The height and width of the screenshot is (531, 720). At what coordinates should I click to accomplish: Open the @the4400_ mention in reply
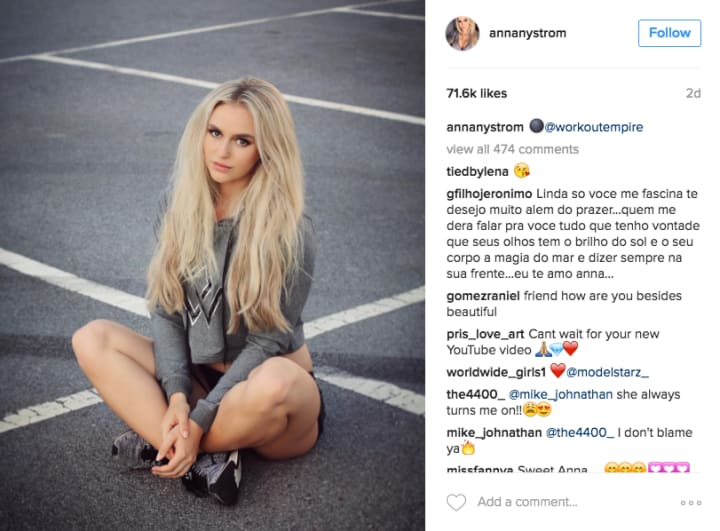(579, 432)
